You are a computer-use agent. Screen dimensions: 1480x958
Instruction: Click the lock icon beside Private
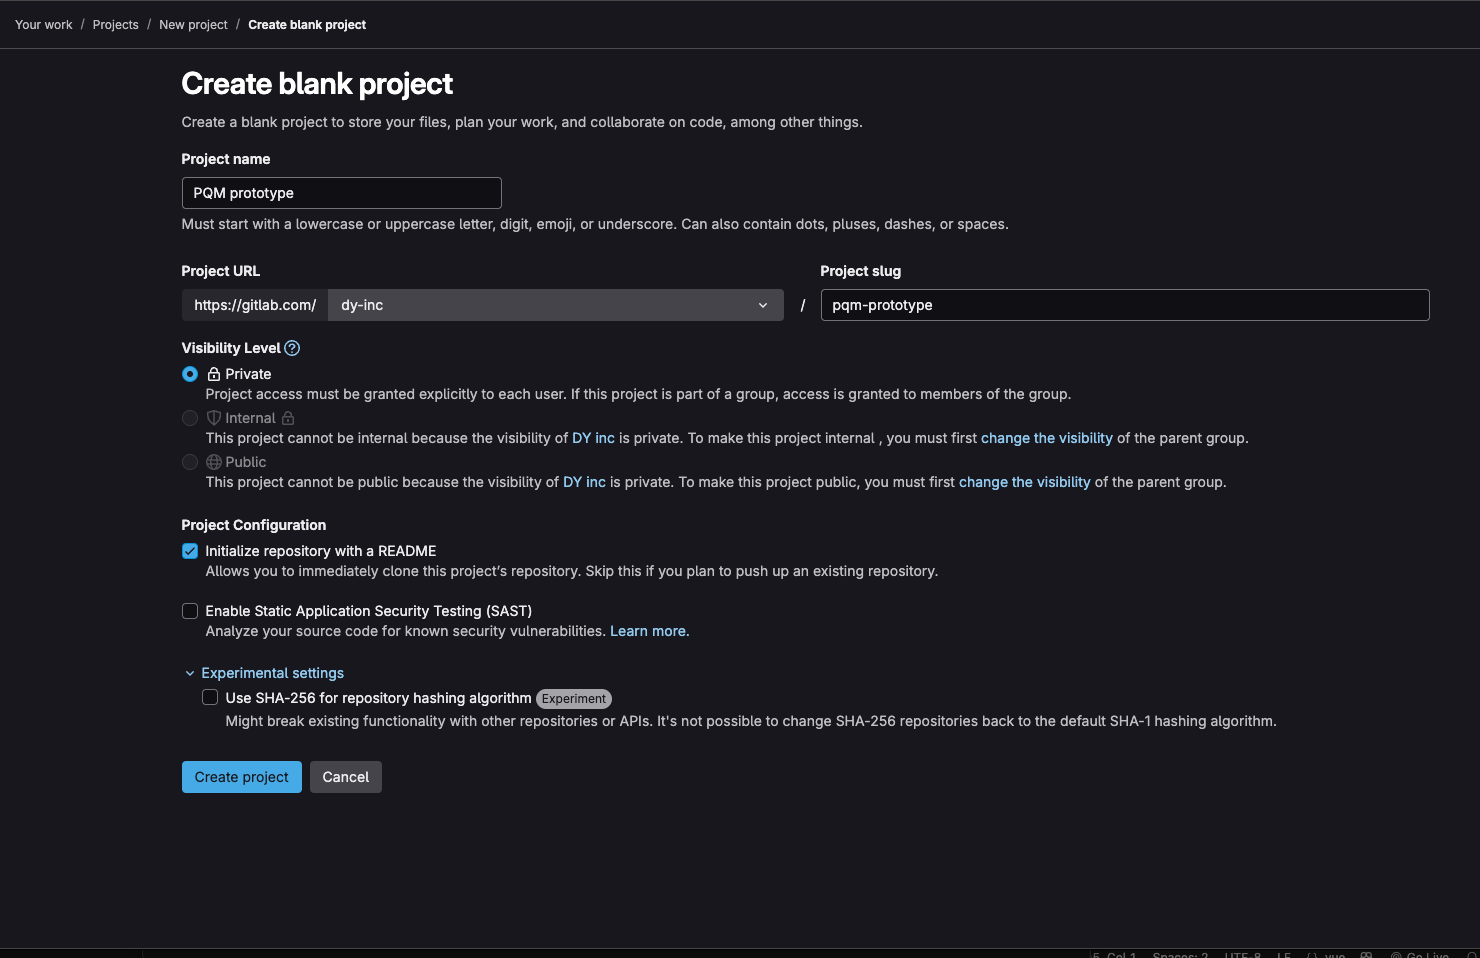pos(214,374)
